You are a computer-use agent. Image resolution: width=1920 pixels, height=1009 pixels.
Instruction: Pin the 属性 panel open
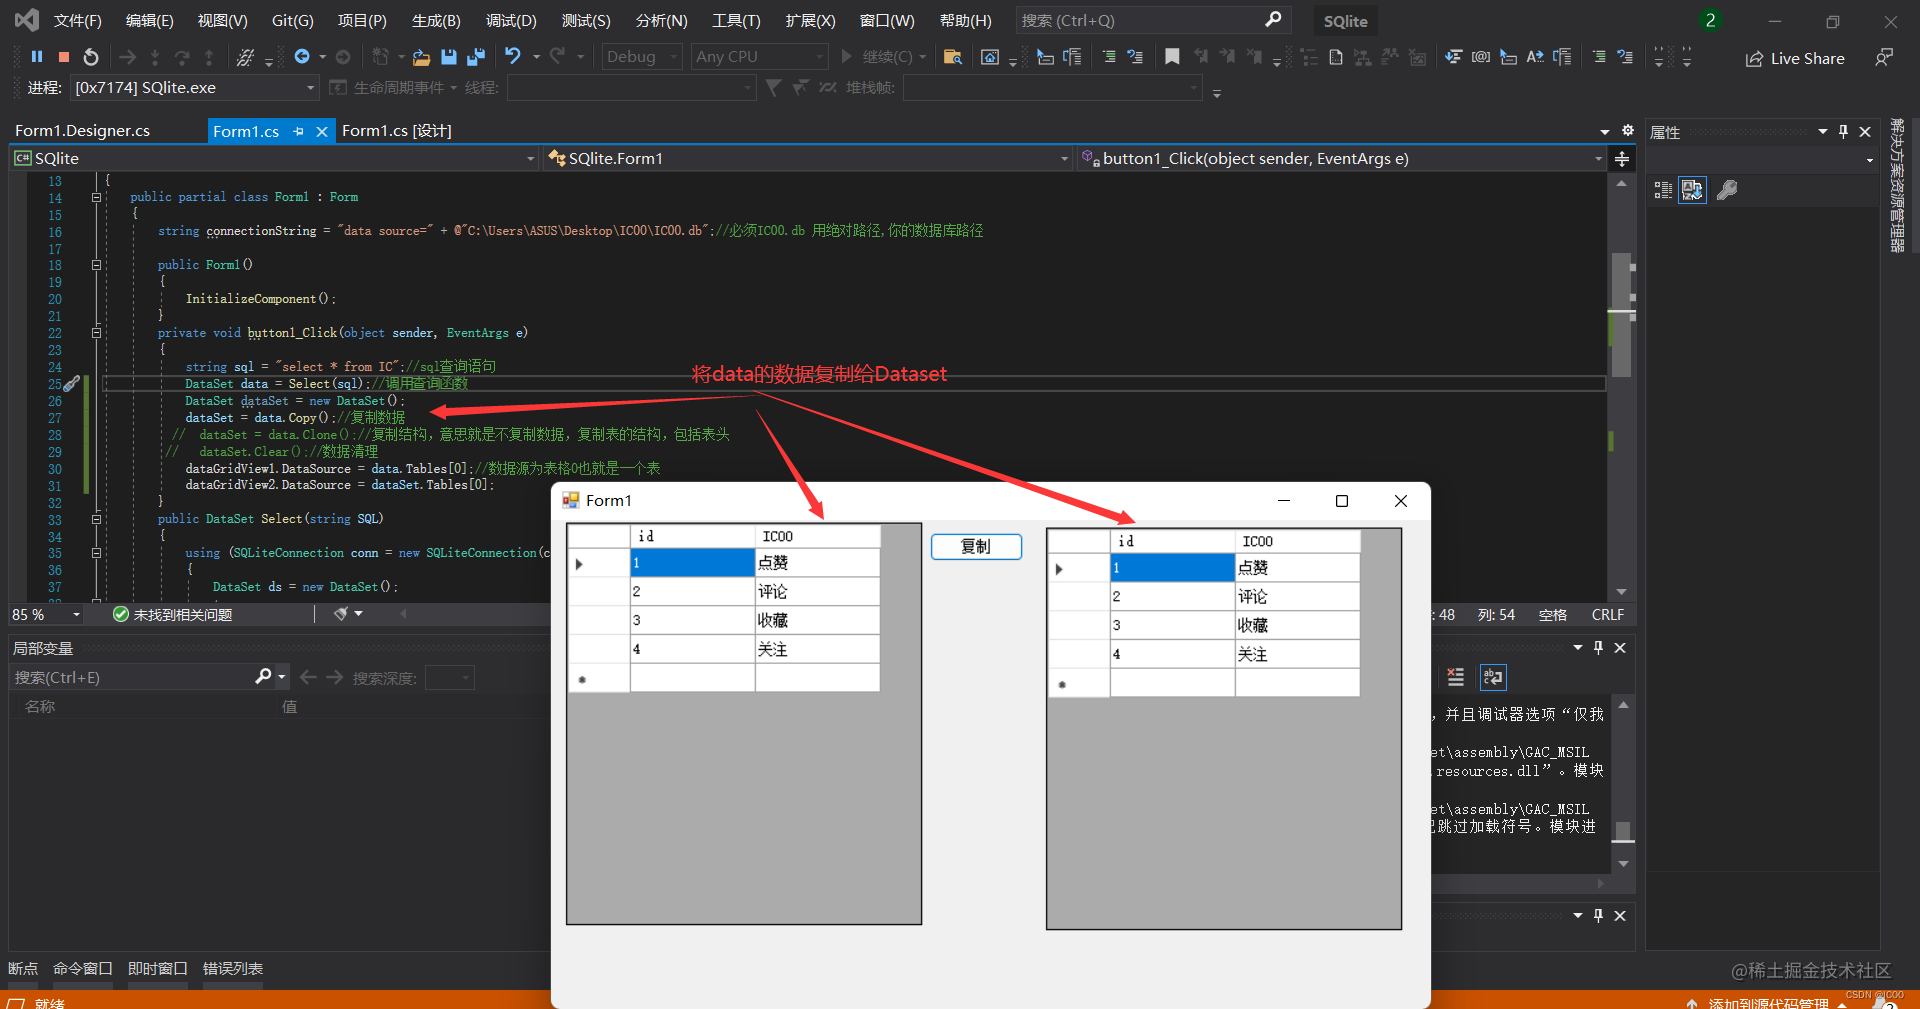click(1843, 131)
